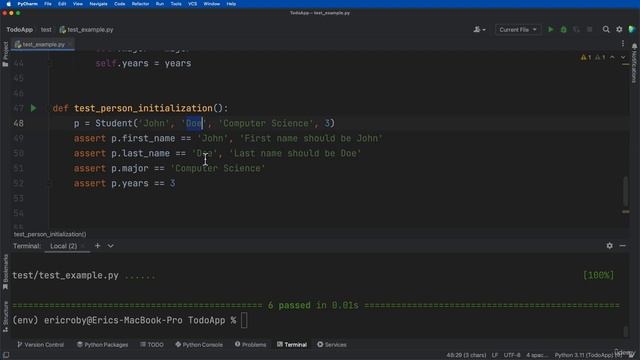Open the Structure tool window
Screen dimensions: 640x360
pos(5,317)
